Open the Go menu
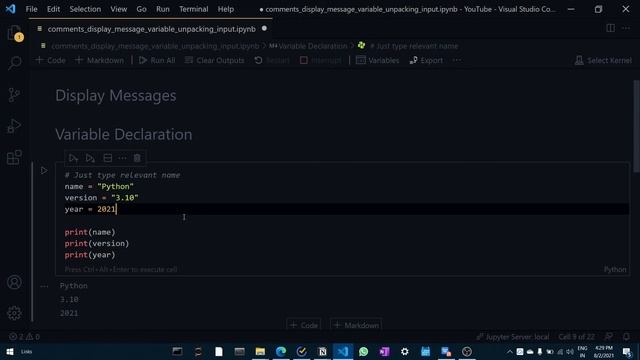This screenshot has height=360, width=640. 141,9
